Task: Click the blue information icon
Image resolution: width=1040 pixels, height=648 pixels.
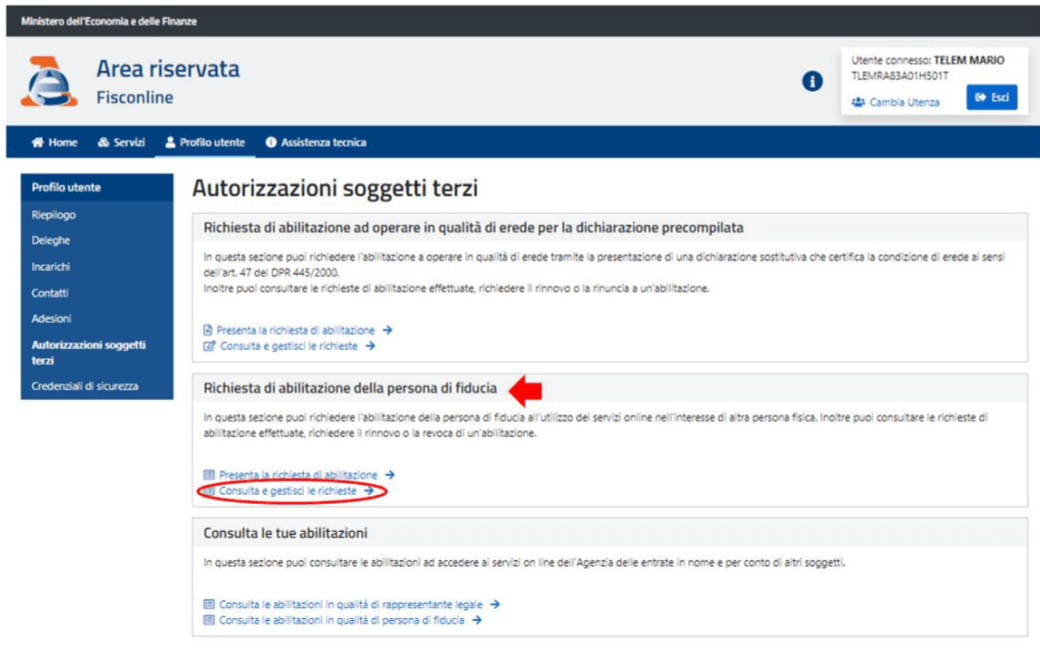Action: pyautogui.click(x=813, y=84)
